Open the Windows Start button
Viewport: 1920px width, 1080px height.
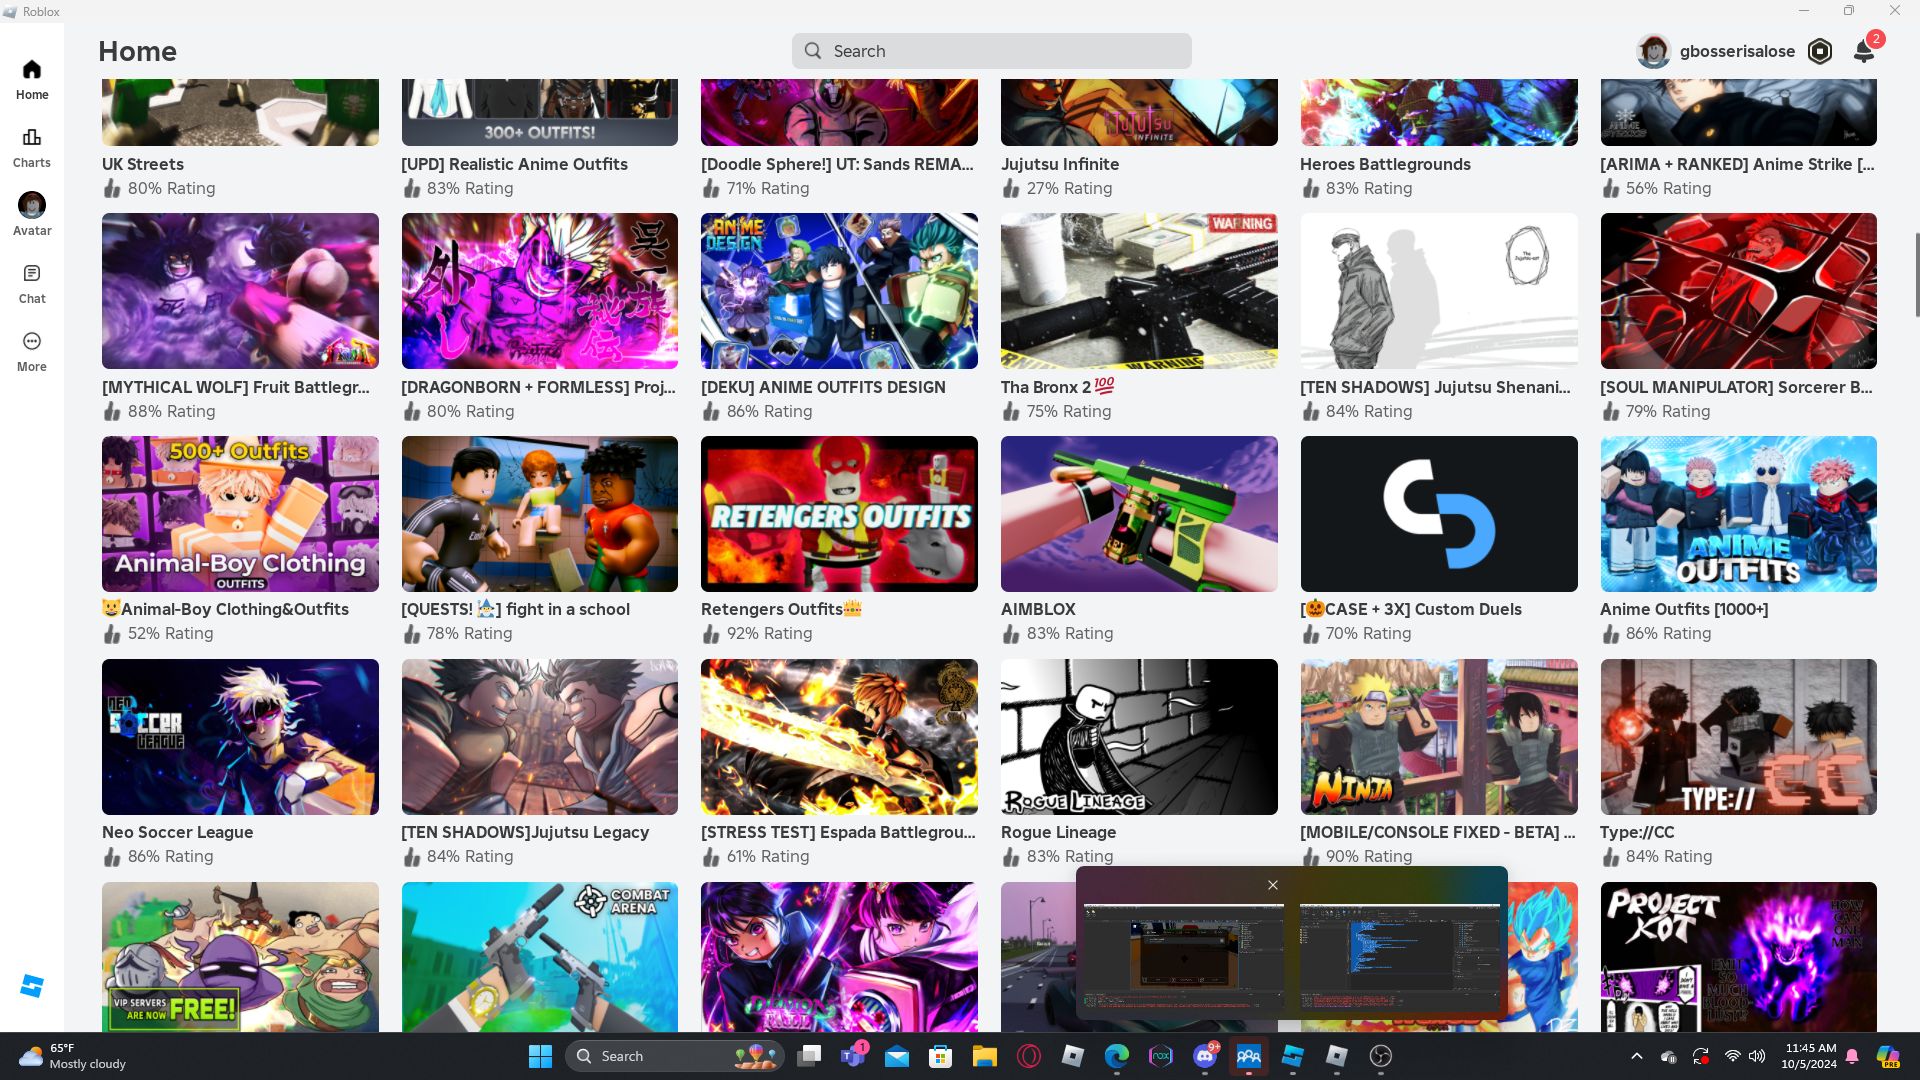point(540,1056)
